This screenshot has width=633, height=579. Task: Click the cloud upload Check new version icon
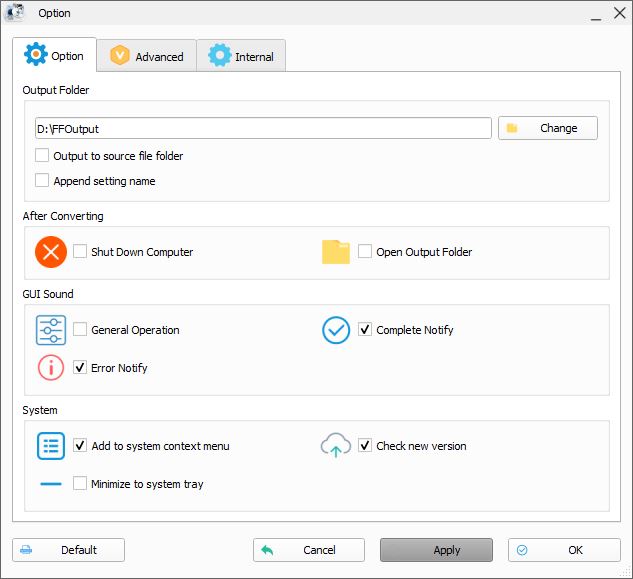pyautogui.click(x=336, y=445)
